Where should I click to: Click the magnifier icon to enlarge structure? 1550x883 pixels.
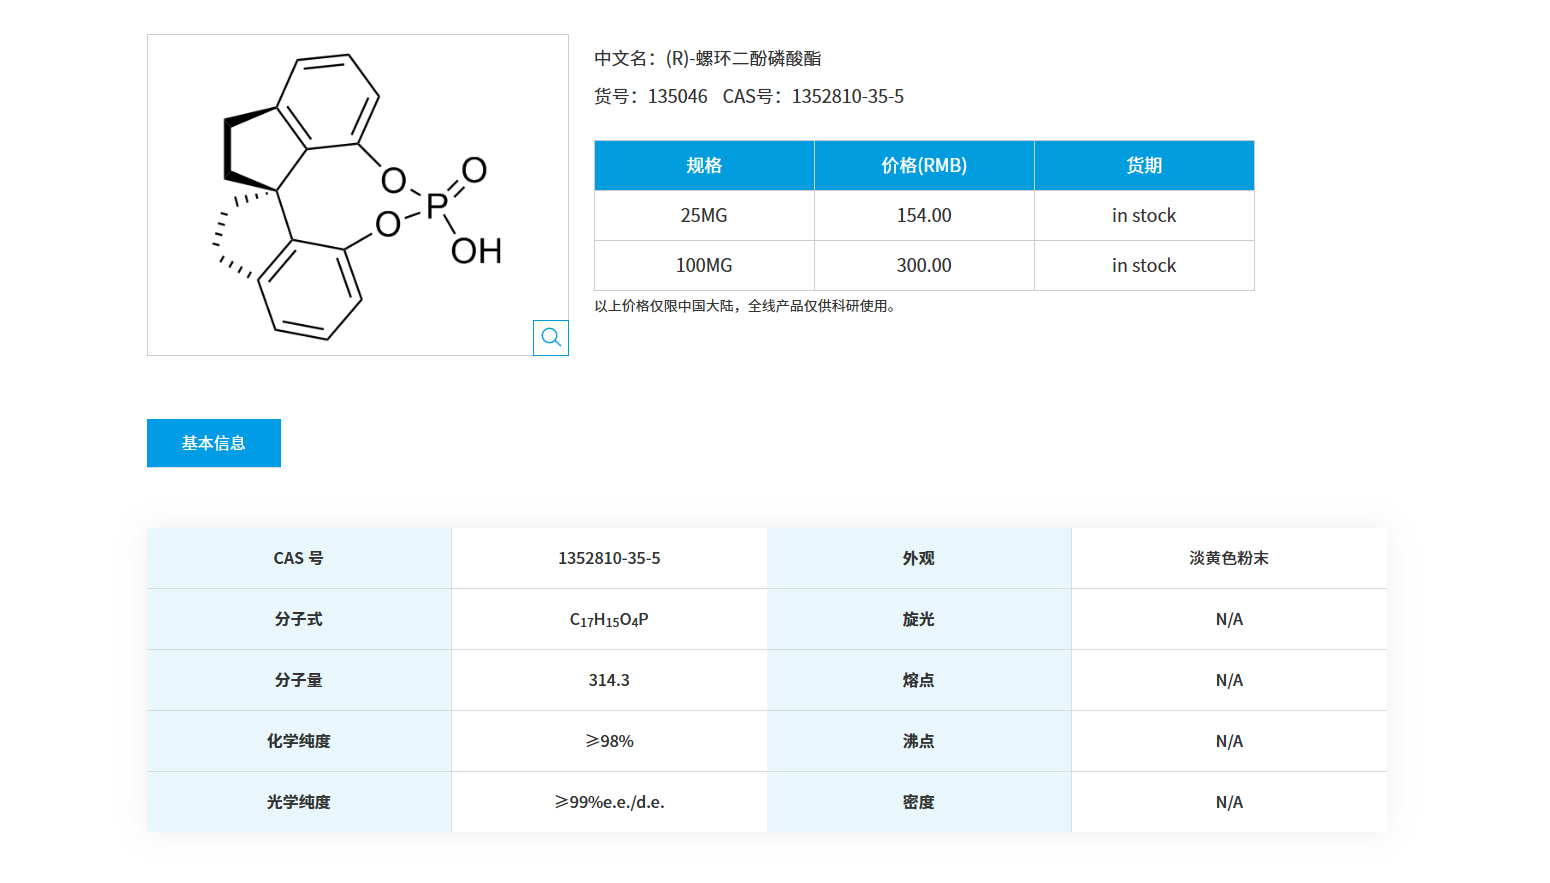[x=550, y=338]
